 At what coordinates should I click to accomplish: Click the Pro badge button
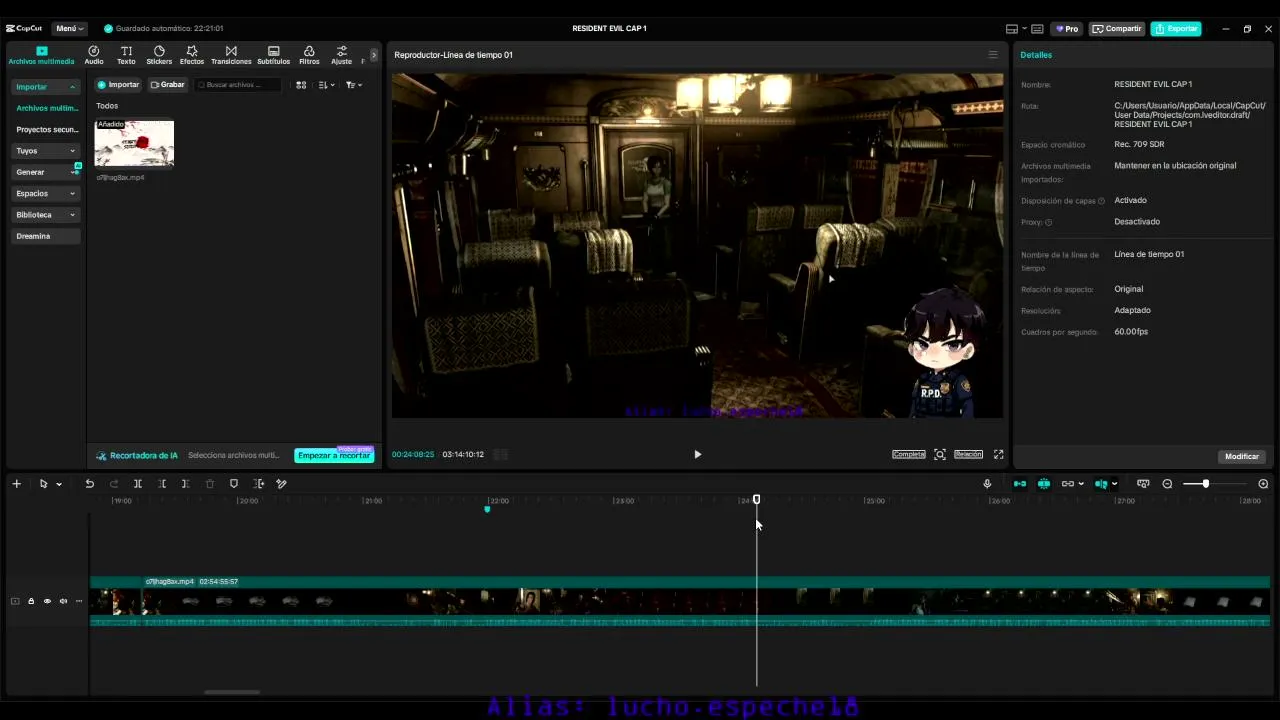pos(1067,29)
